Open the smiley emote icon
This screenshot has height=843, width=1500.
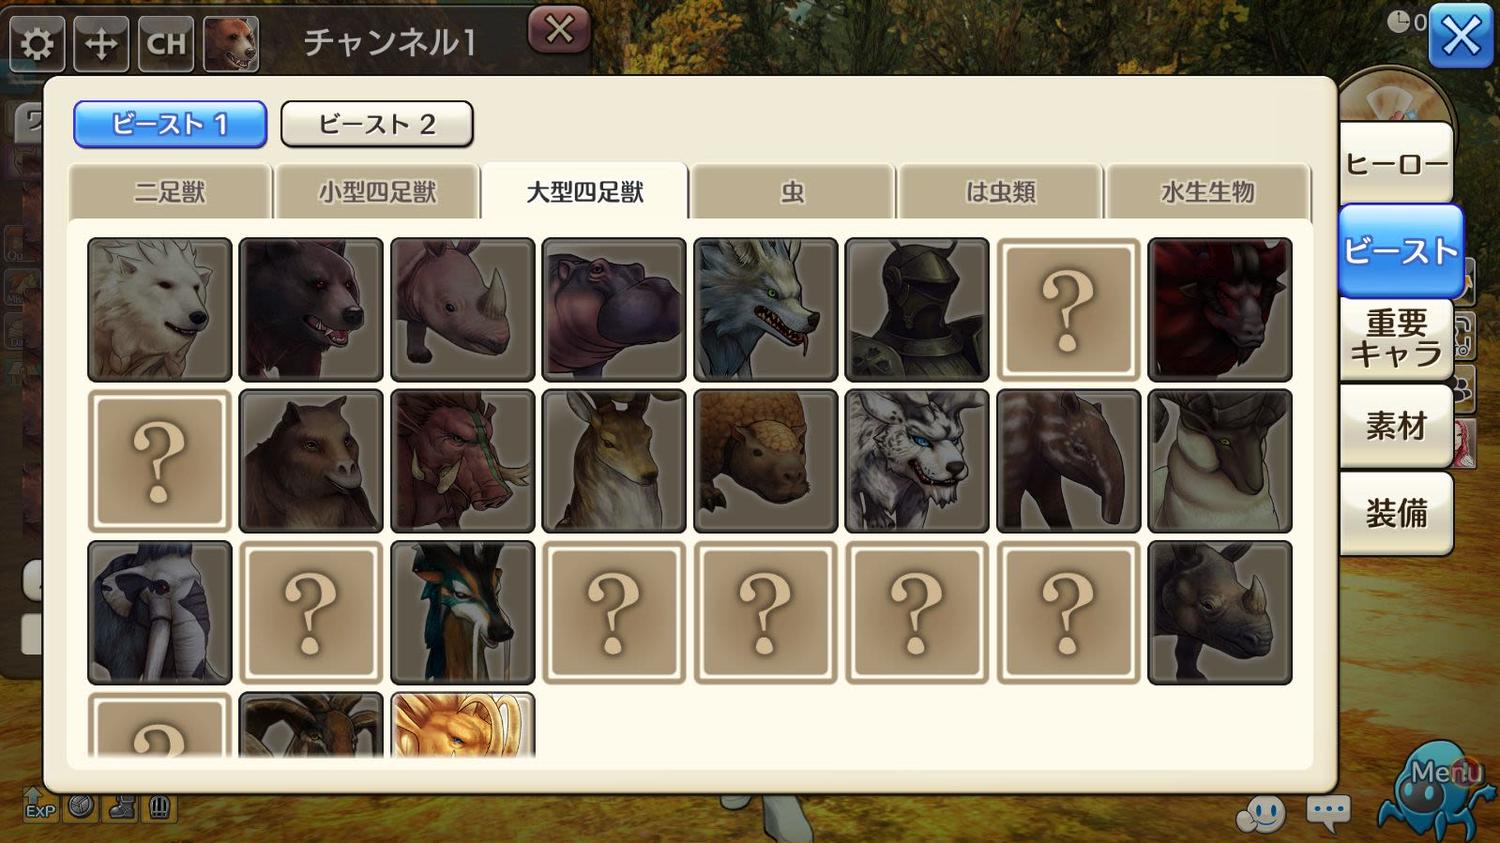1261,814
